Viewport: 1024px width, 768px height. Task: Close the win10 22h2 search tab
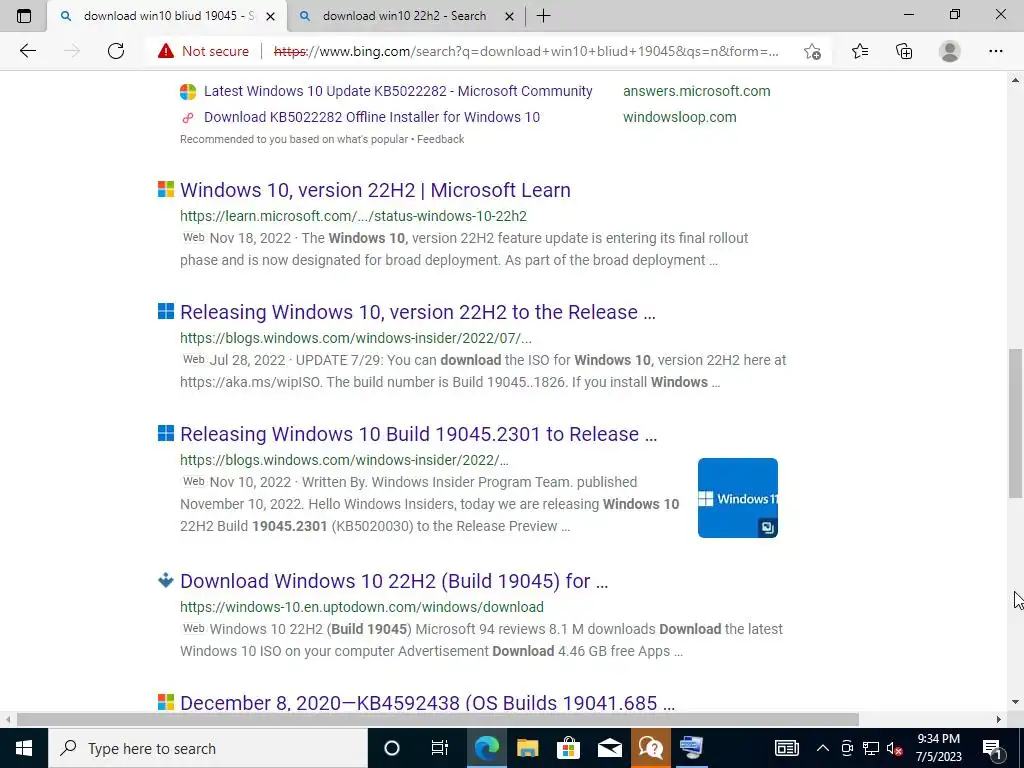509,16
